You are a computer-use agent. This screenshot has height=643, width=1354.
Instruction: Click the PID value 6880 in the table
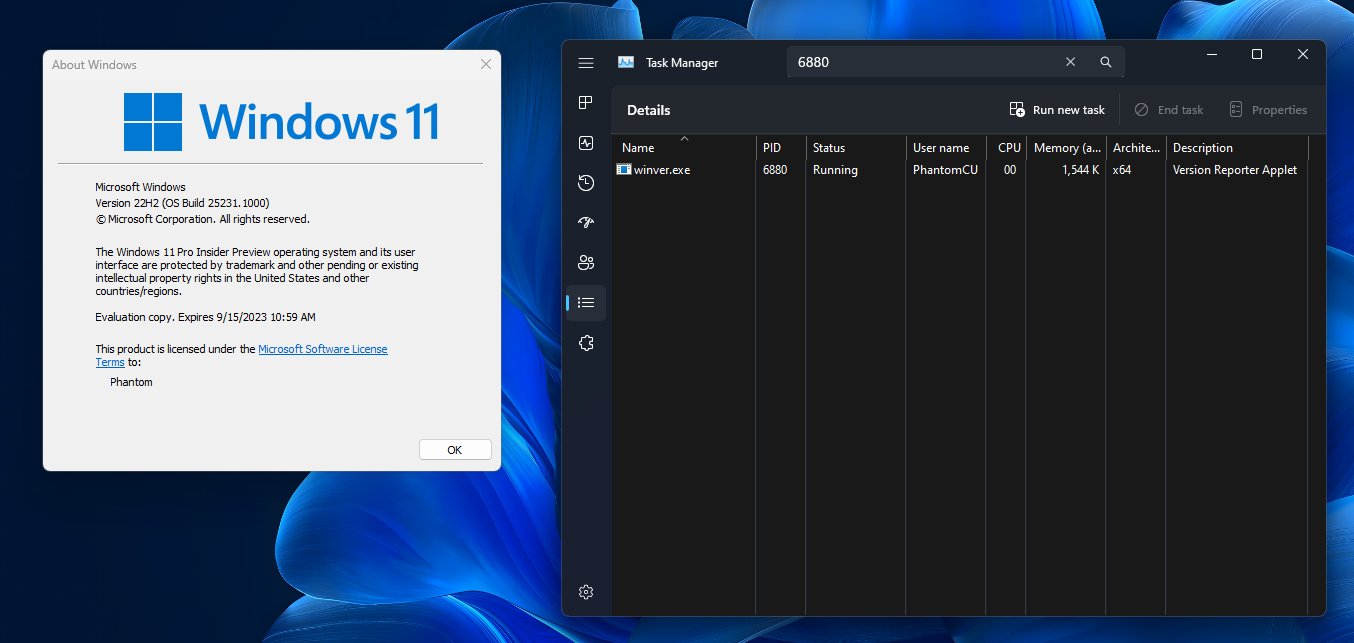click(x=775, y=170)
